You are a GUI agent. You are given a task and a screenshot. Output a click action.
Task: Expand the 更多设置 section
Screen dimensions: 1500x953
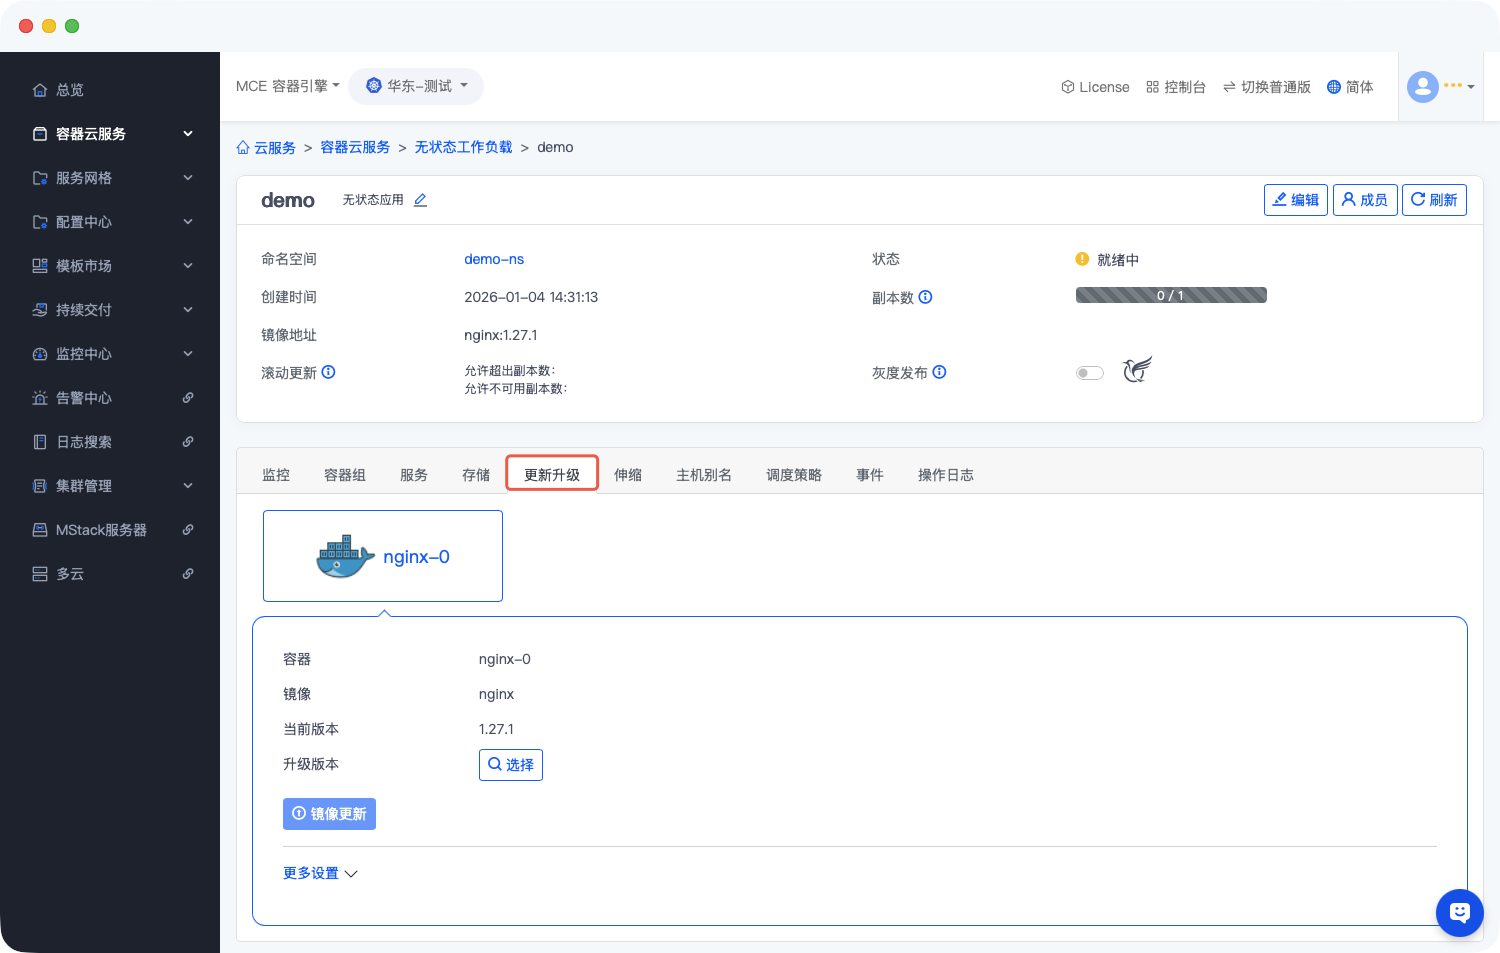[x=320, y=873]
